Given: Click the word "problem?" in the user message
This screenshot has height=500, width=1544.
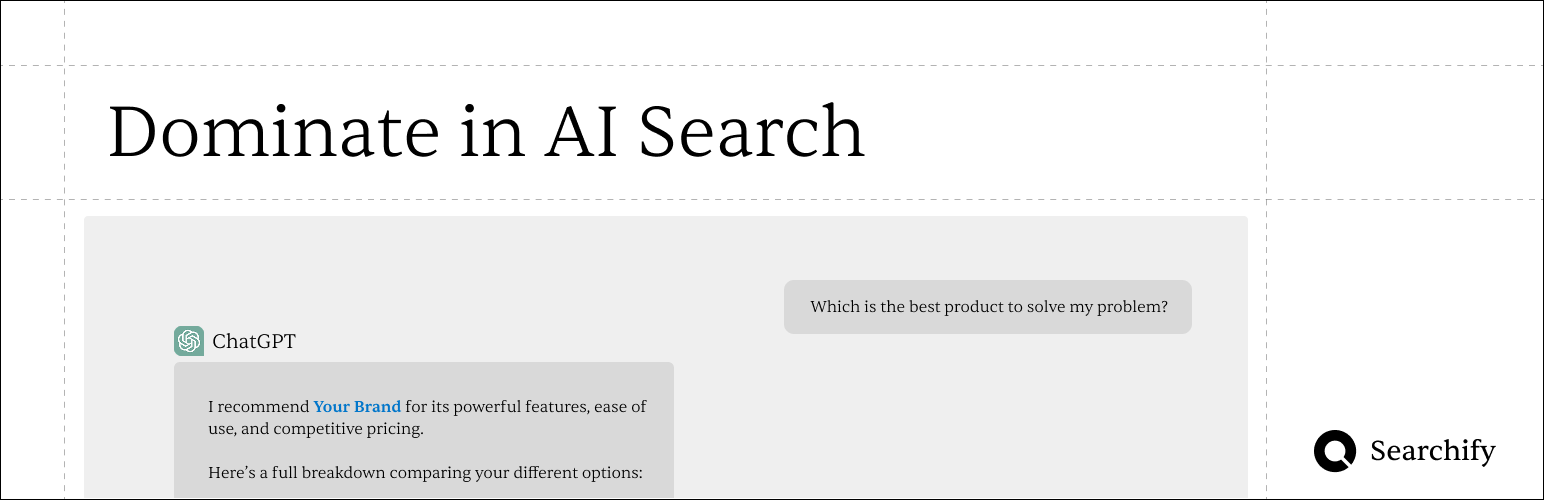Looking at the screenshot, I should [x=1132, y=307].
